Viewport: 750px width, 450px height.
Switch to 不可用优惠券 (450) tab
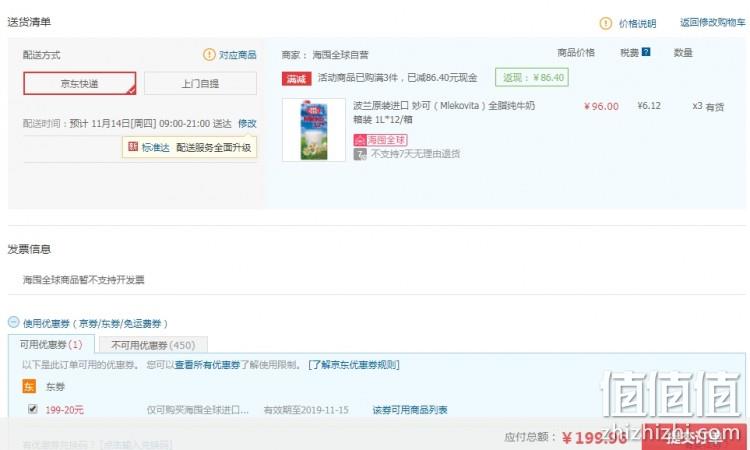click(153, 345)
